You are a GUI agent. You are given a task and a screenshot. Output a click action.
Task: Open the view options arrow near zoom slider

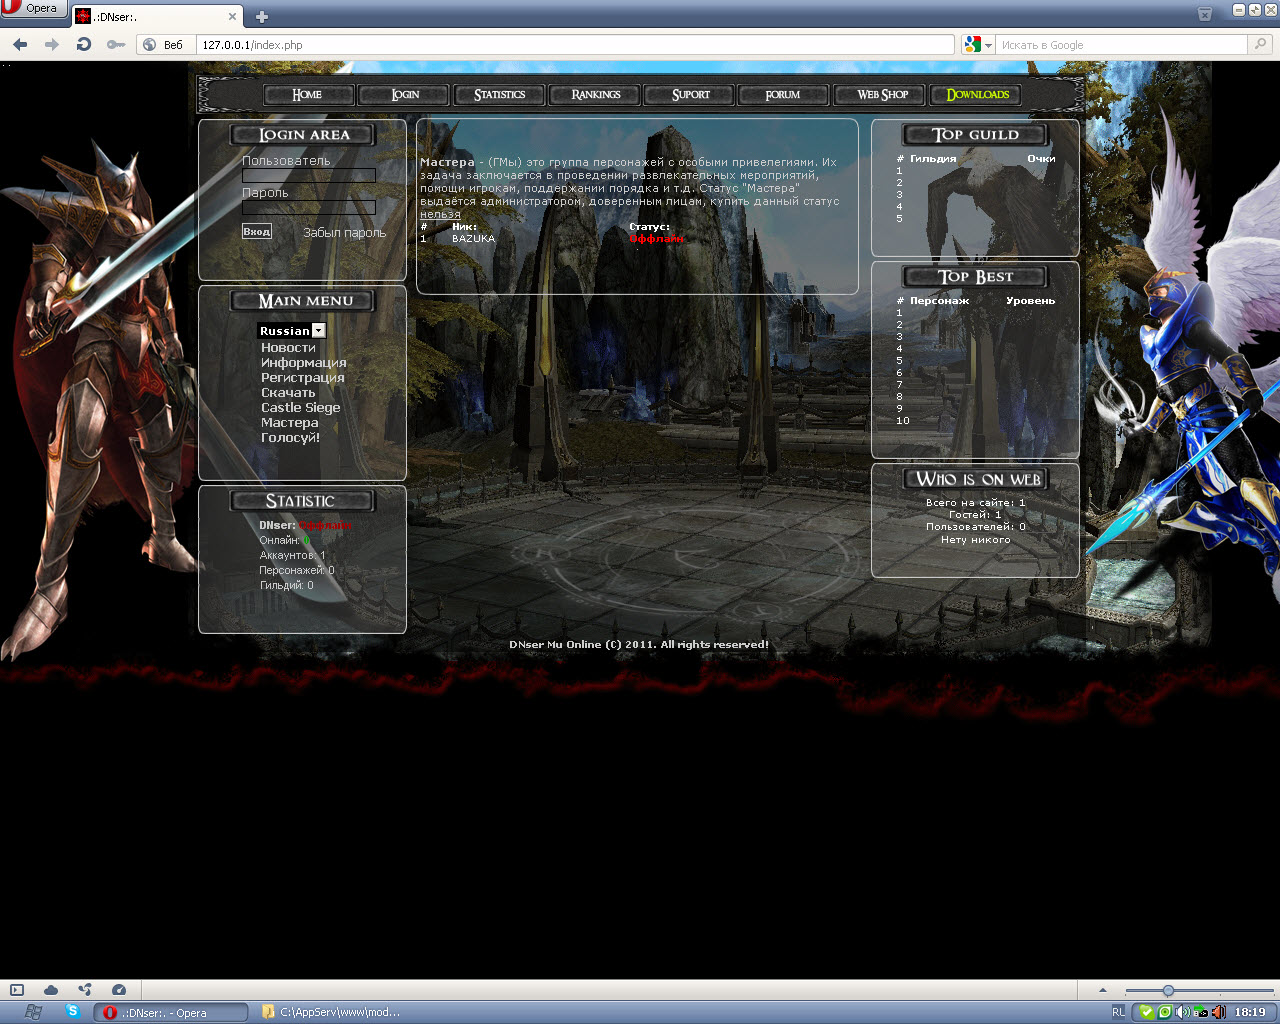(x=1103, y=990)
